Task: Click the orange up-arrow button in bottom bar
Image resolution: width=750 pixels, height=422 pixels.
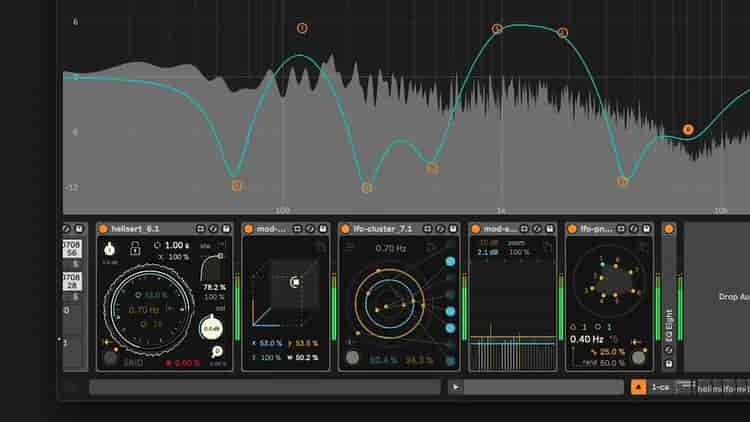Action: pos(638,387)
